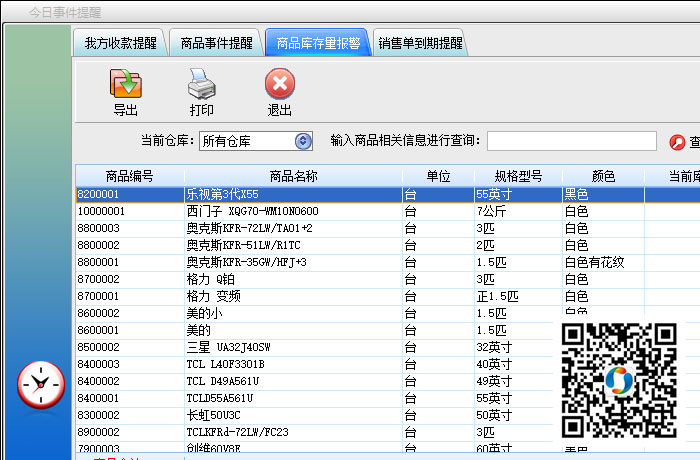The width and height of the screenshot is (700, 460).
Task: Click the QR code image
Action: tap(619, 380)
